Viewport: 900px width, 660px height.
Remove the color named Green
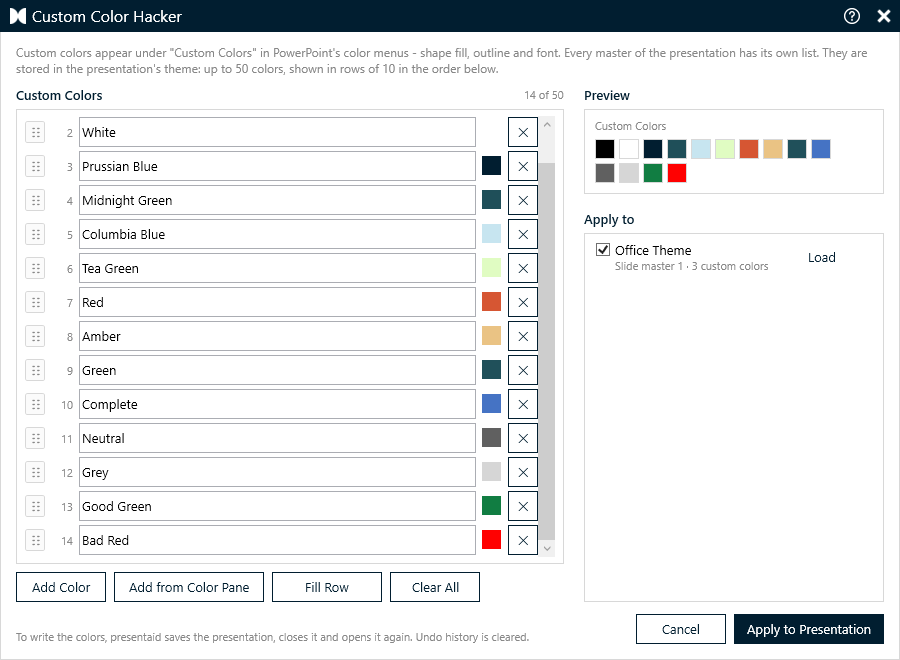(x=523, y=370)
